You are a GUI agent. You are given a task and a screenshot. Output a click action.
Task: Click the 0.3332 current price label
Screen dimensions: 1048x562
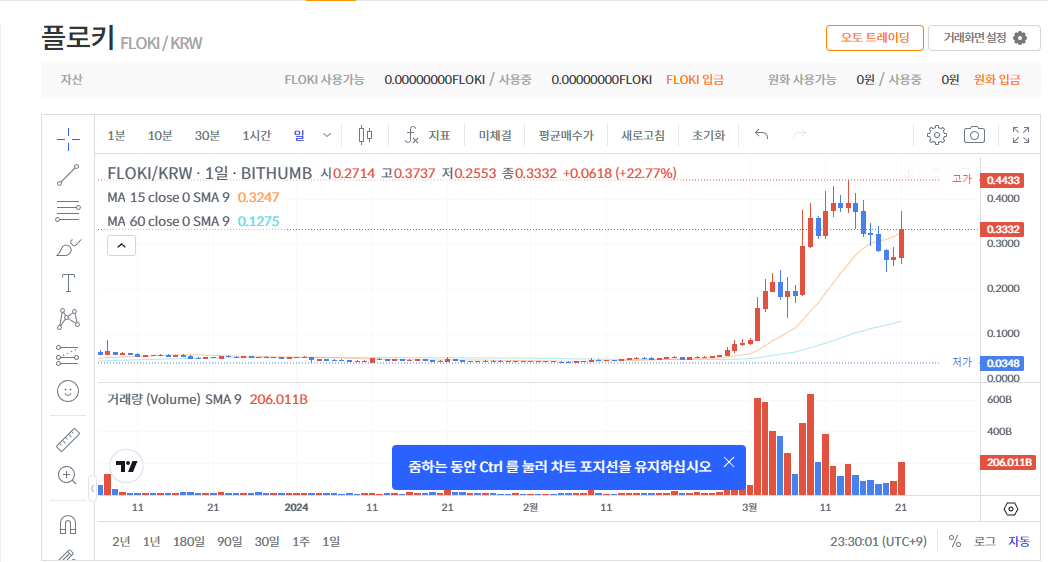tap(1003, 229)
